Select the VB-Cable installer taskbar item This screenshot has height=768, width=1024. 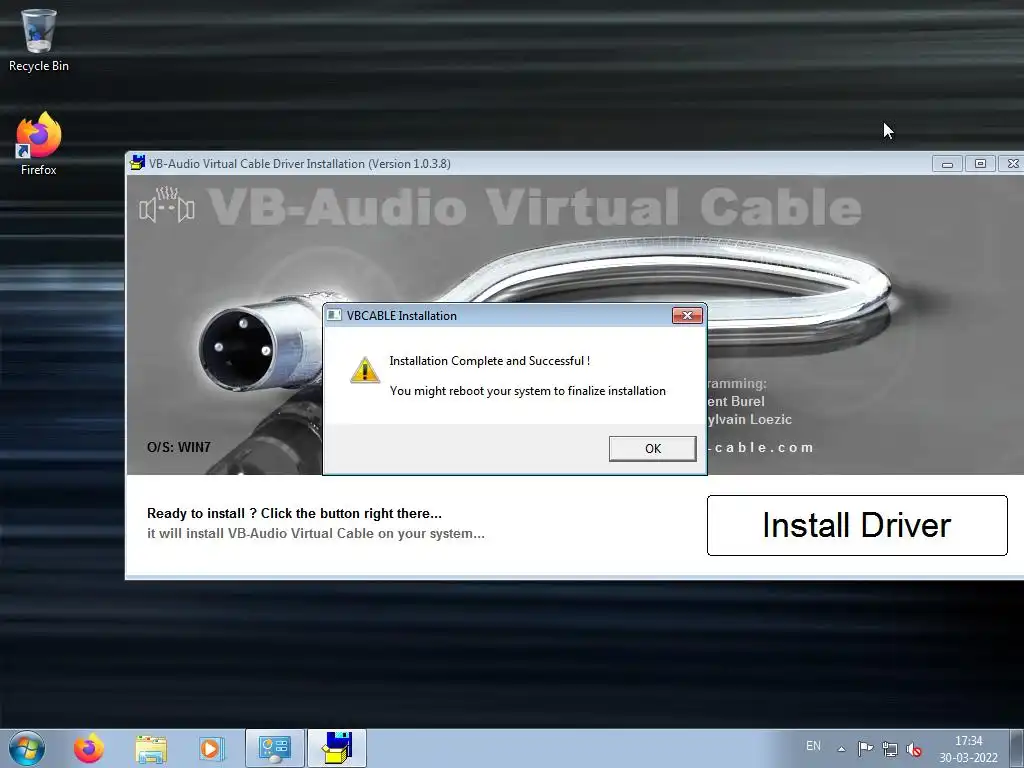337,748
